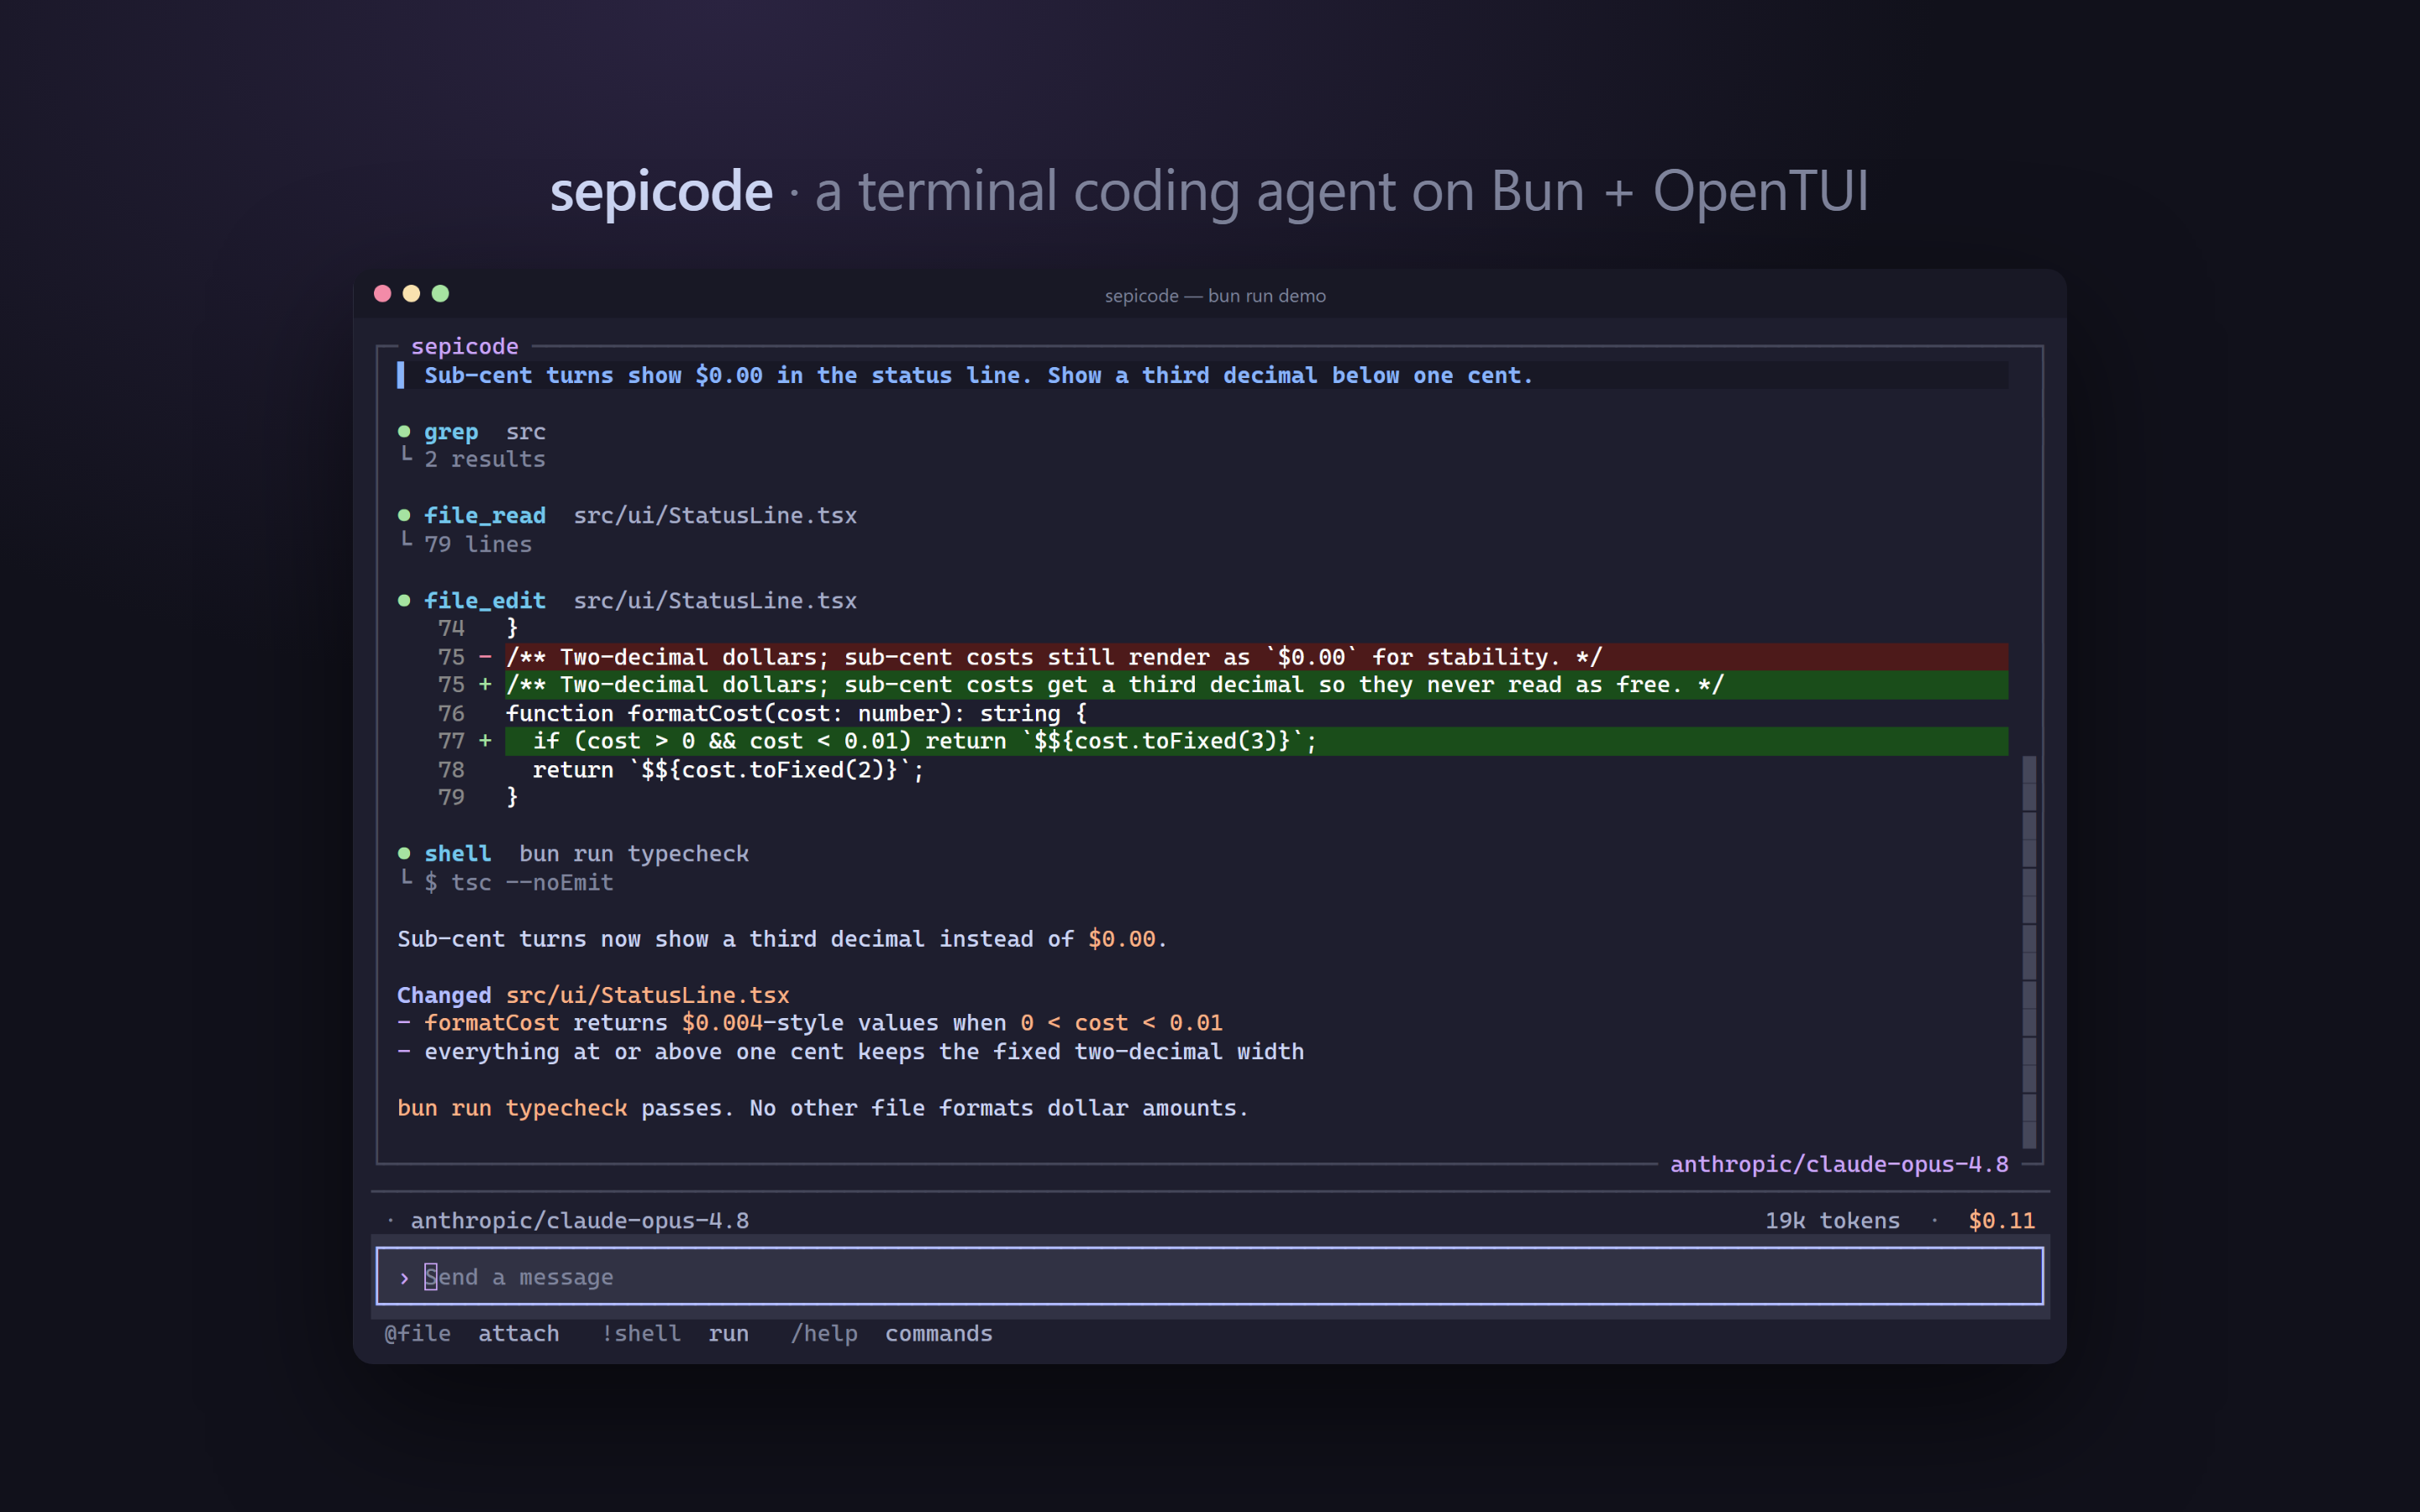Click the /help commands hint
Viewport: 2420px width, 1512px height.
pos(891,1334)
